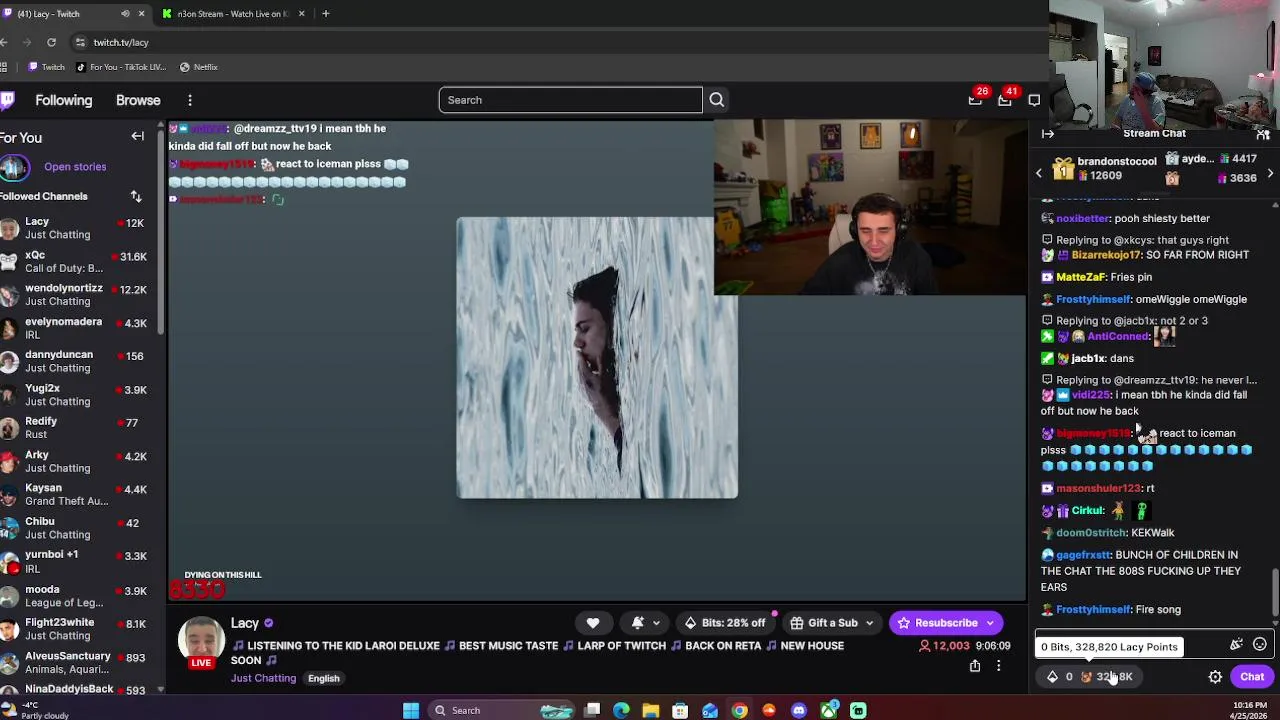Open Discord from the taskbar

(798, 710)
